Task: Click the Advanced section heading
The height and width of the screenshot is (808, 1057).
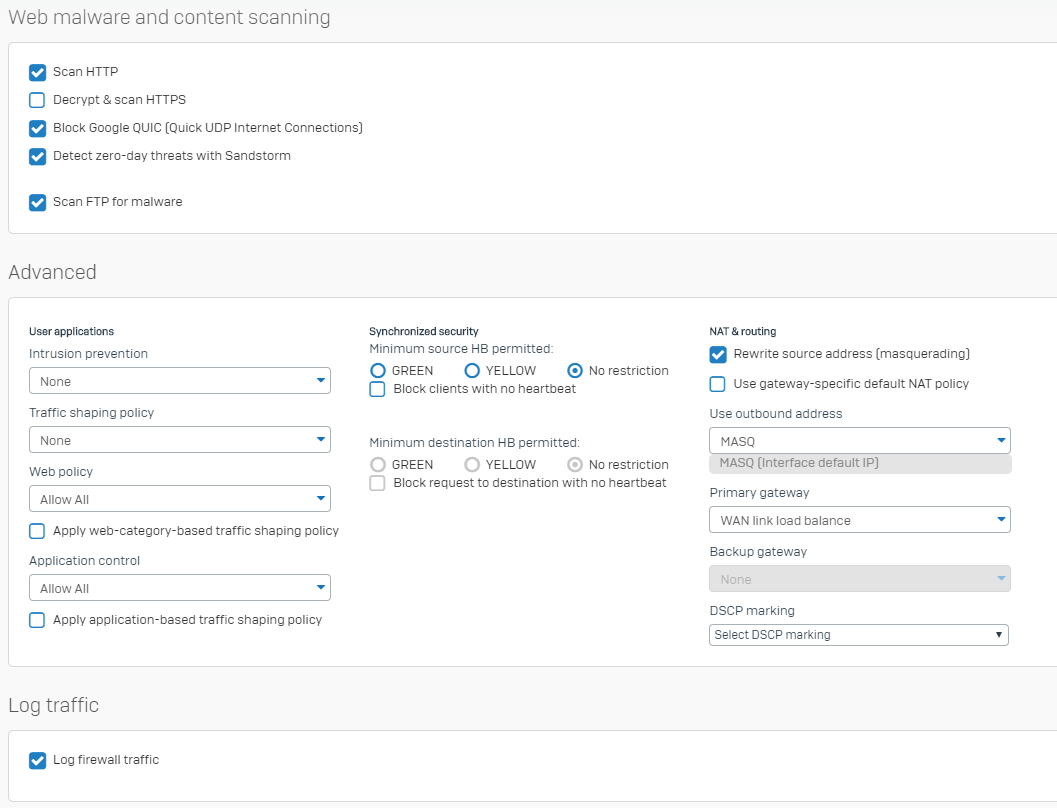Action: coord(53,272)
